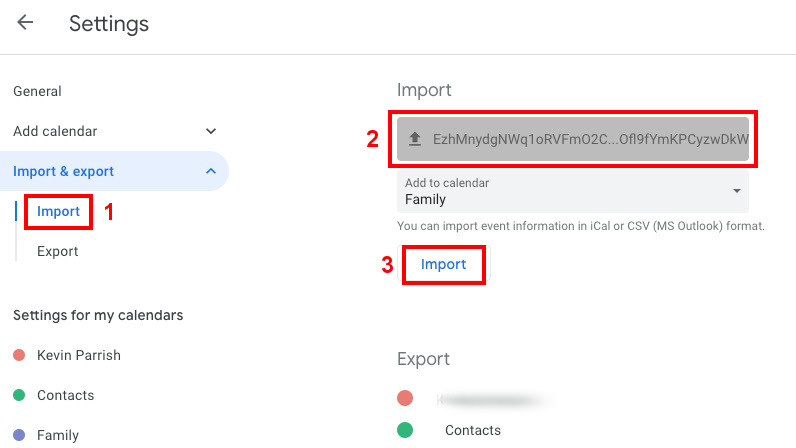Click the red dot under Export
This screenshot has height=448, width=796.
[x=405, y=399]
